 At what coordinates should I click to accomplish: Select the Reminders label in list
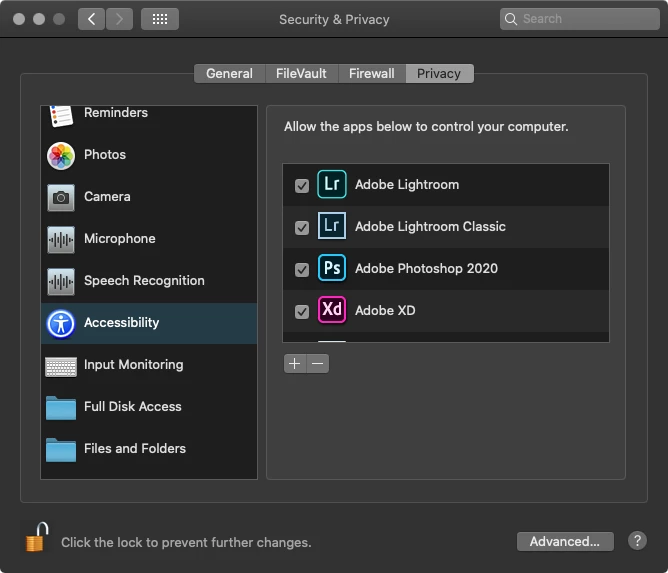(x=116, y=112)
